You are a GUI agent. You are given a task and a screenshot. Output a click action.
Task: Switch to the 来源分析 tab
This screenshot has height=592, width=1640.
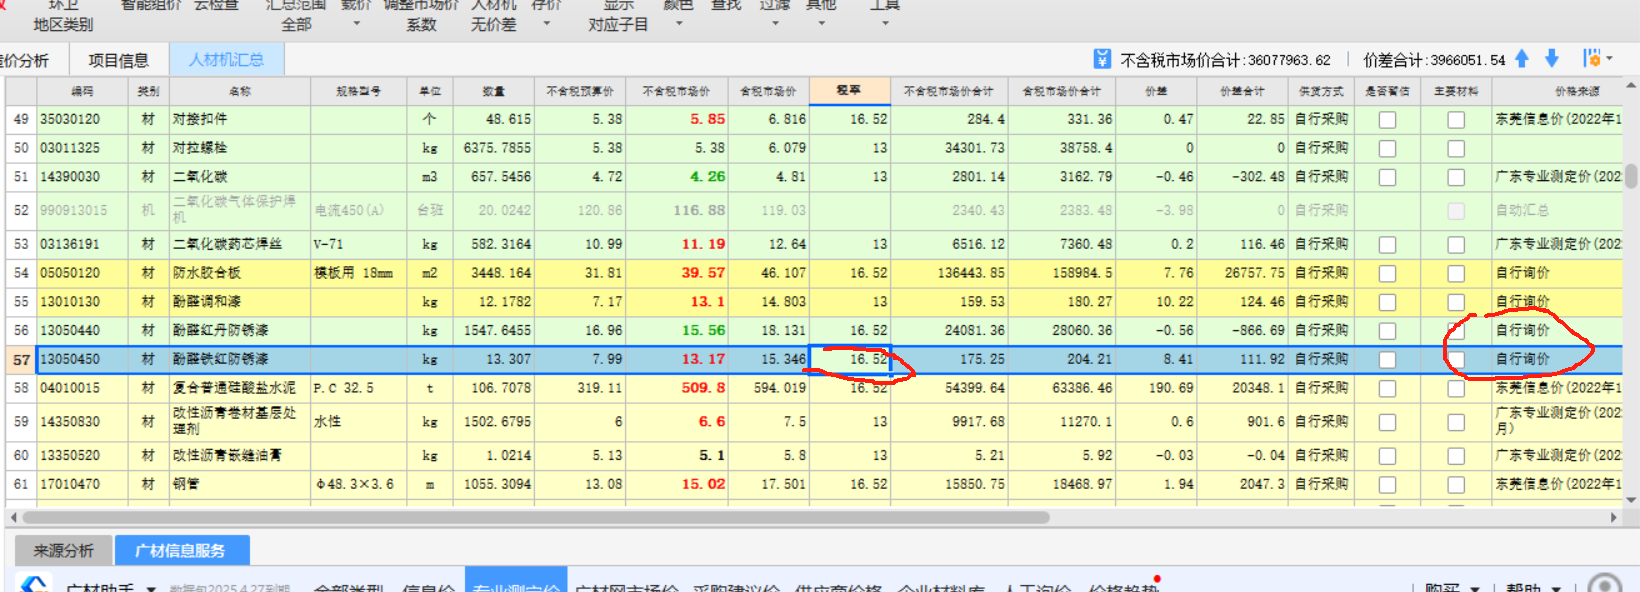coord(63,550)
